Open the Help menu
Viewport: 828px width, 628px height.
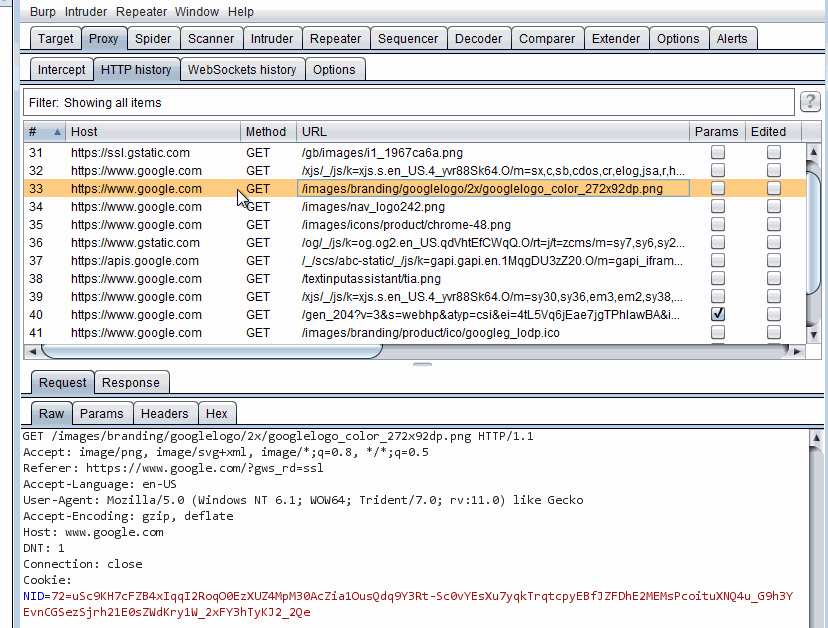point(241,12)
